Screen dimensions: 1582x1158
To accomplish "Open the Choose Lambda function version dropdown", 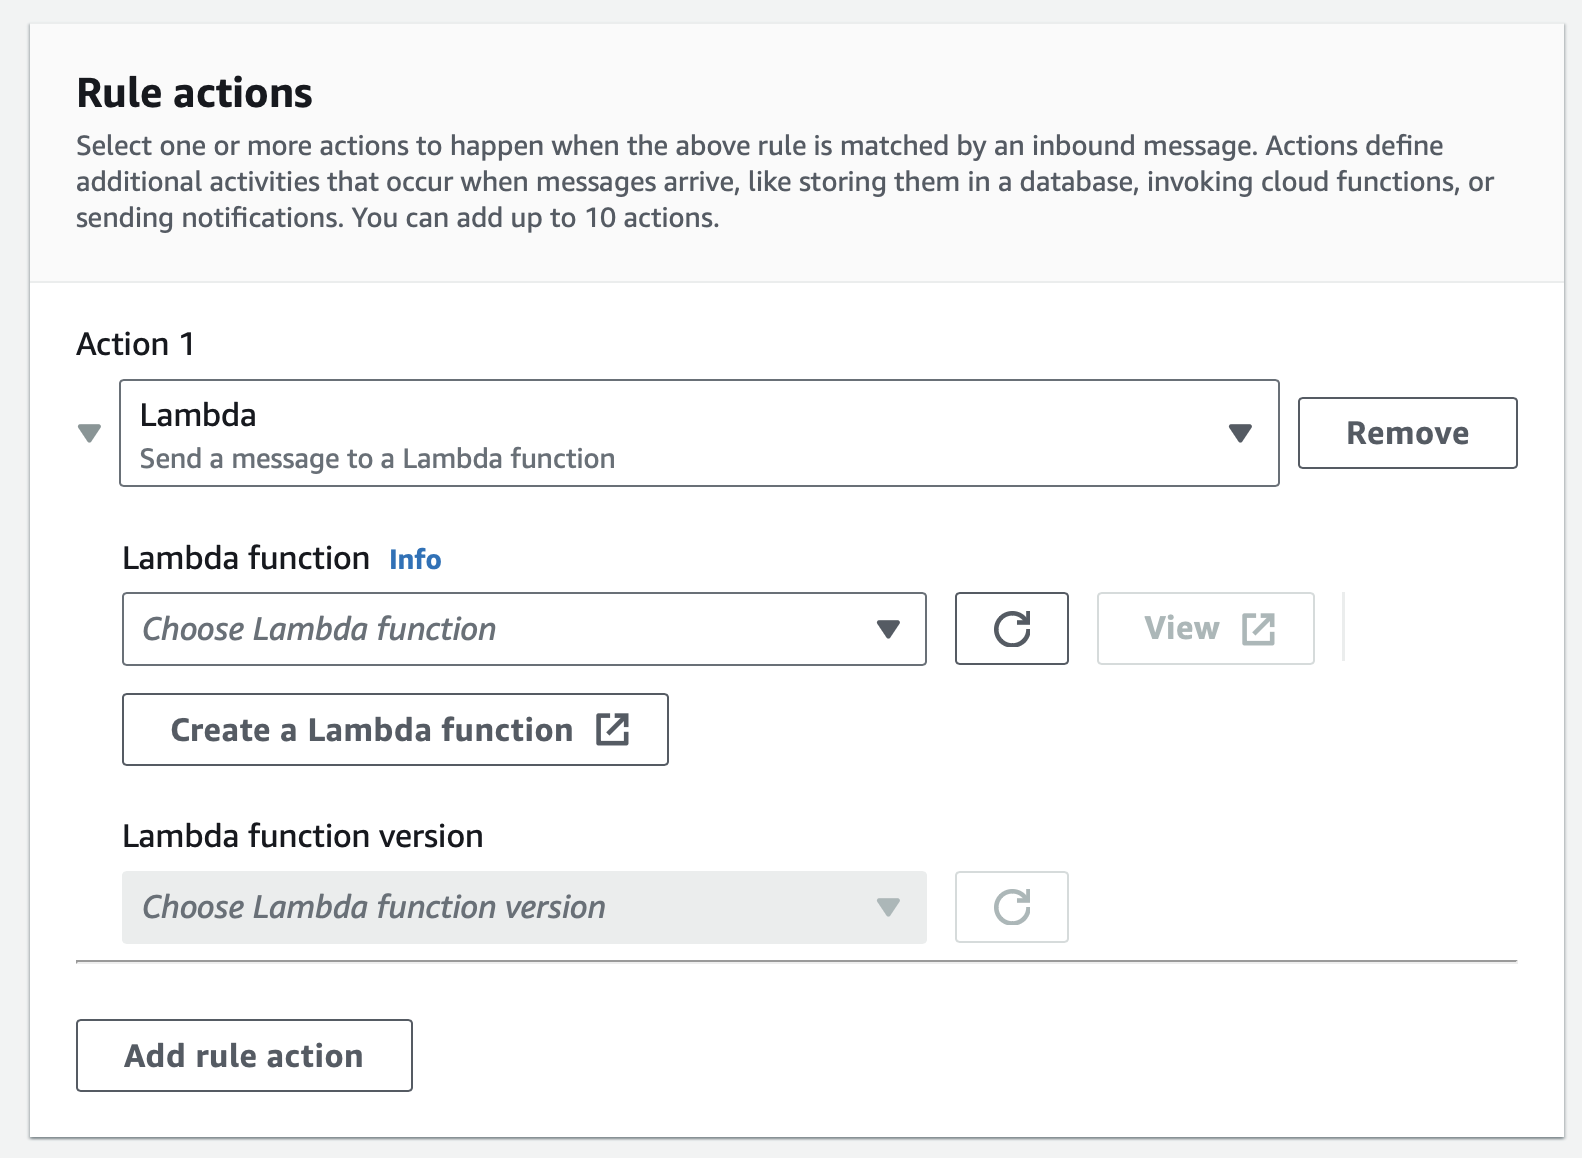I will [x=524, y=907].
